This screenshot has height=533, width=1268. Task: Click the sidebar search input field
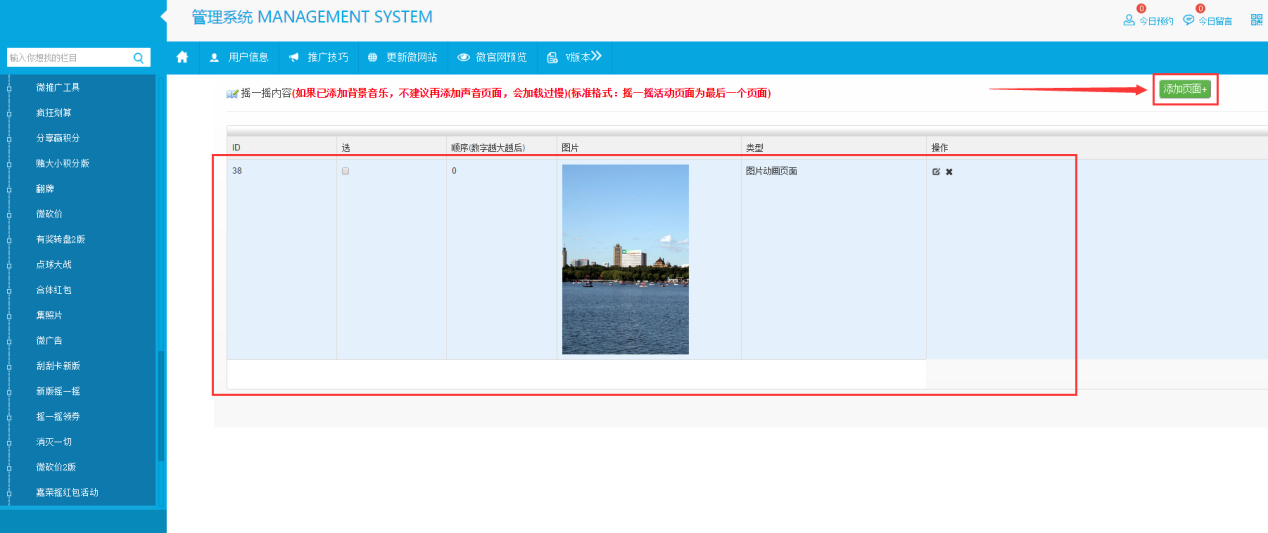[68, 58]
